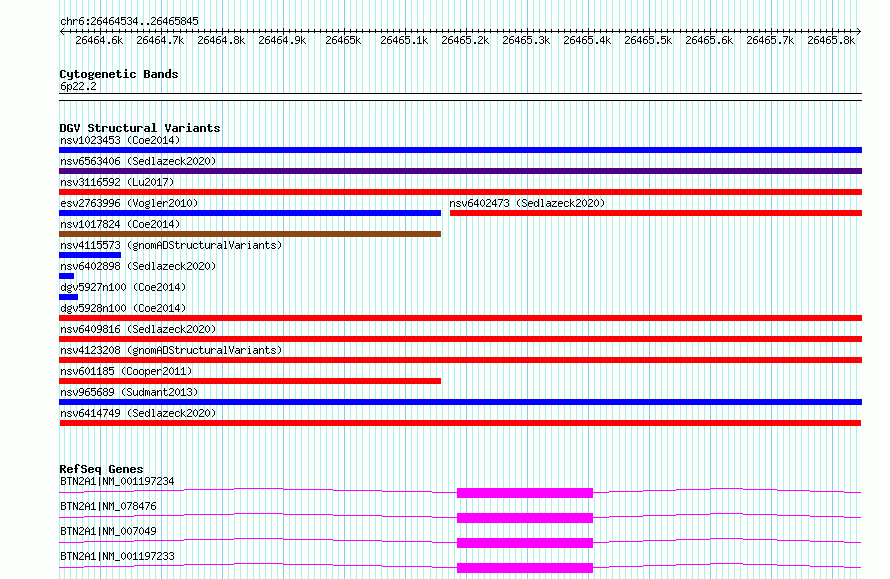Click the 26465.3k ruler tick label
The height and width of the screenshot is (579, 890).
(x=526, y=40)
